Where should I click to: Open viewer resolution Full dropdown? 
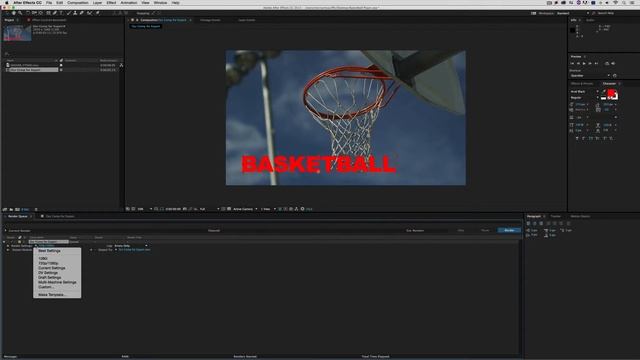point(209,209)
